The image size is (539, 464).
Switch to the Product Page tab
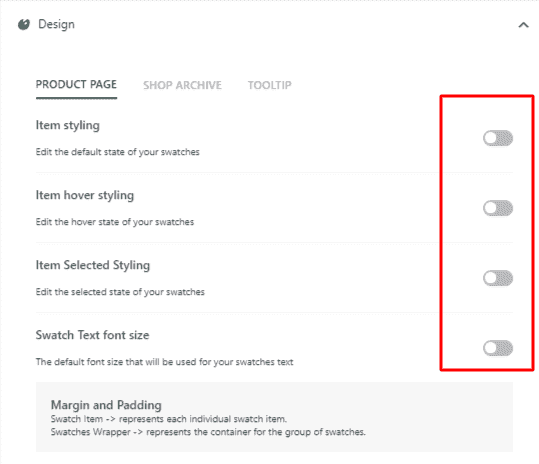tap(76, 85)
